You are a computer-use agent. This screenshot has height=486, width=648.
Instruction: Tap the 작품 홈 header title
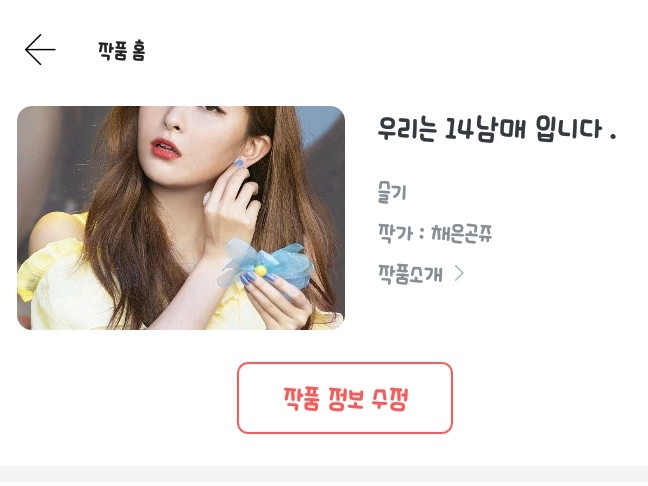[122, 51]
